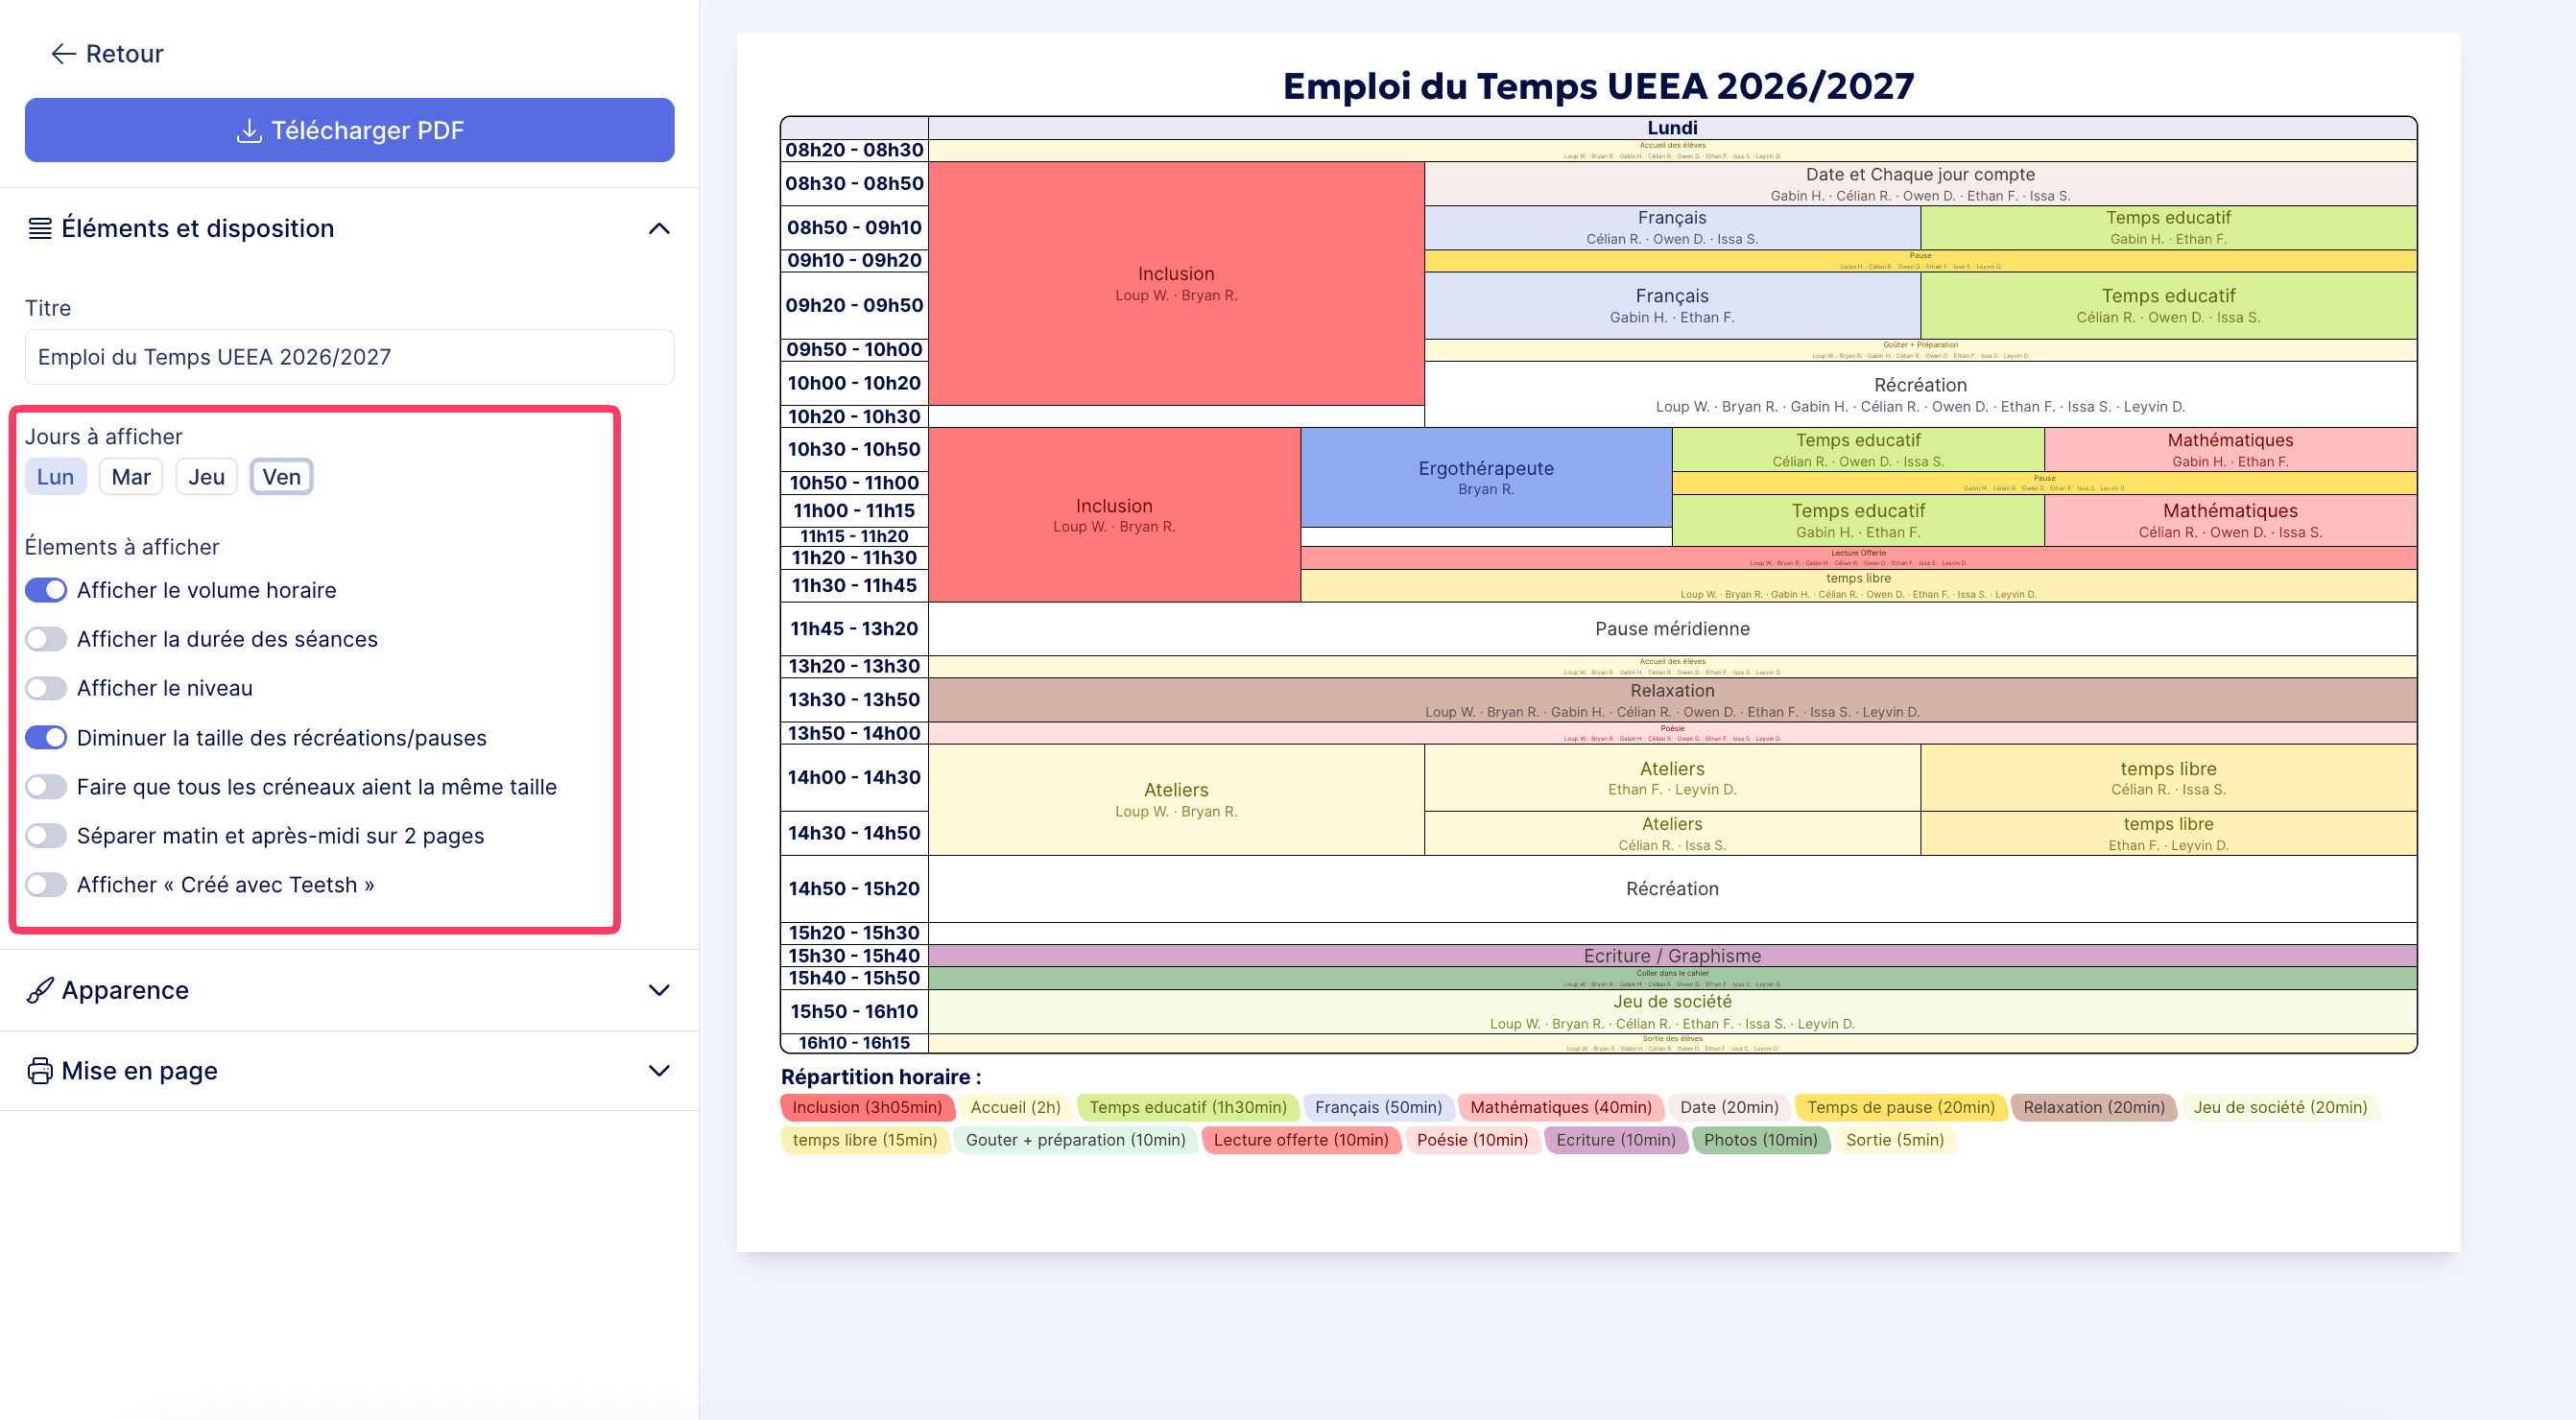Click the paintbrush icon beside Apparence
This screenshot has height=1420, width=2576.
40,990
